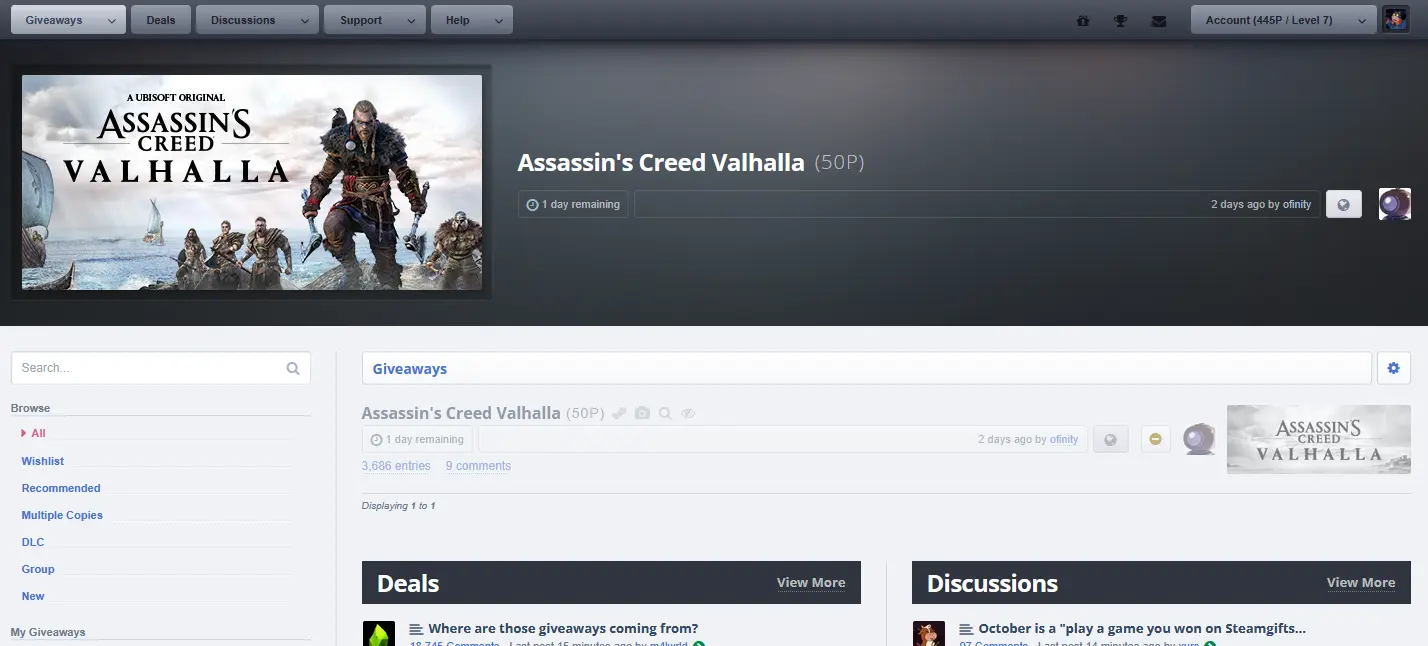The height and width of the screenshot is (646, 1428).
Task: Select Recommended in the Browse sidebar
Action: [61, 488]
